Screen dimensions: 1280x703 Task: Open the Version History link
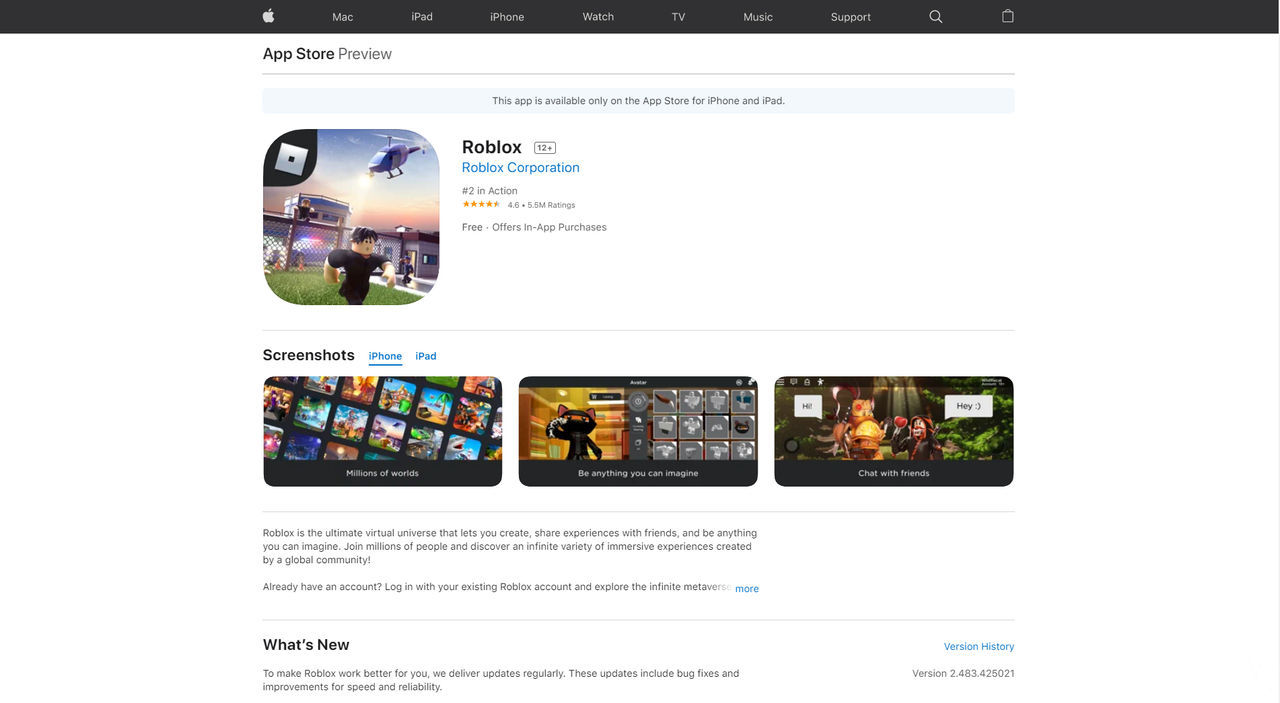pos(979,647)
